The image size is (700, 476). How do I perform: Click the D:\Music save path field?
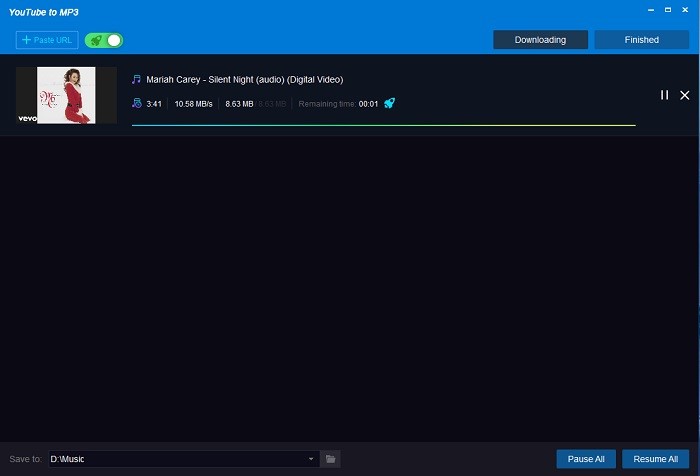click(184, 459)
